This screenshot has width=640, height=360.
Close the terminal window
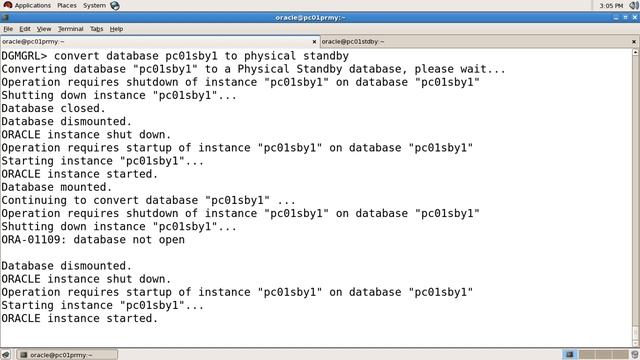[x=635, y=18]
